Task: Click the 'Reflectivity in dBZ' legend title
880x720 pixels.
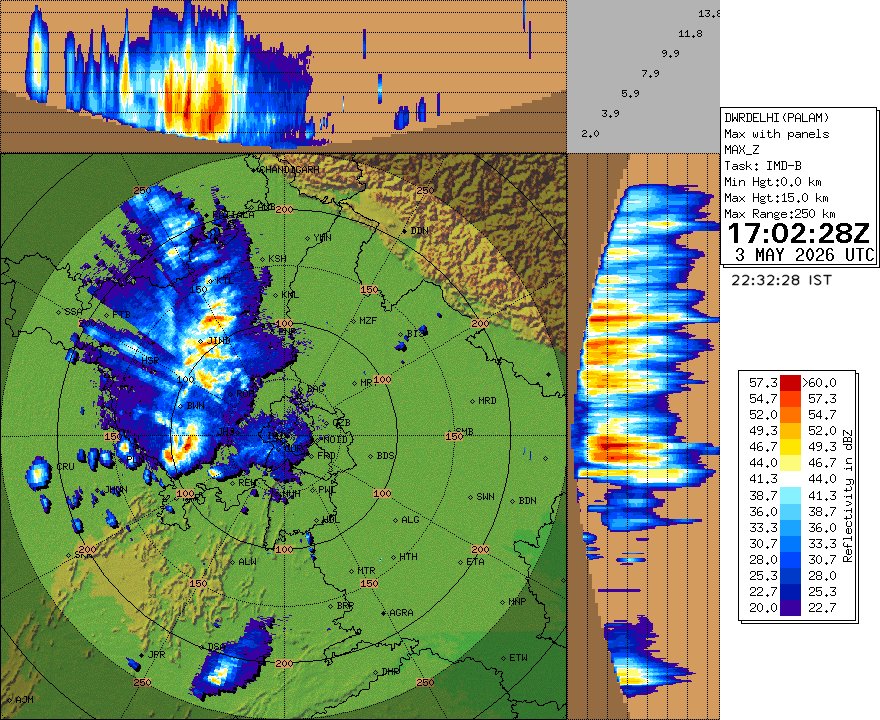Action: pyautogui.click(x=847, y=496)
